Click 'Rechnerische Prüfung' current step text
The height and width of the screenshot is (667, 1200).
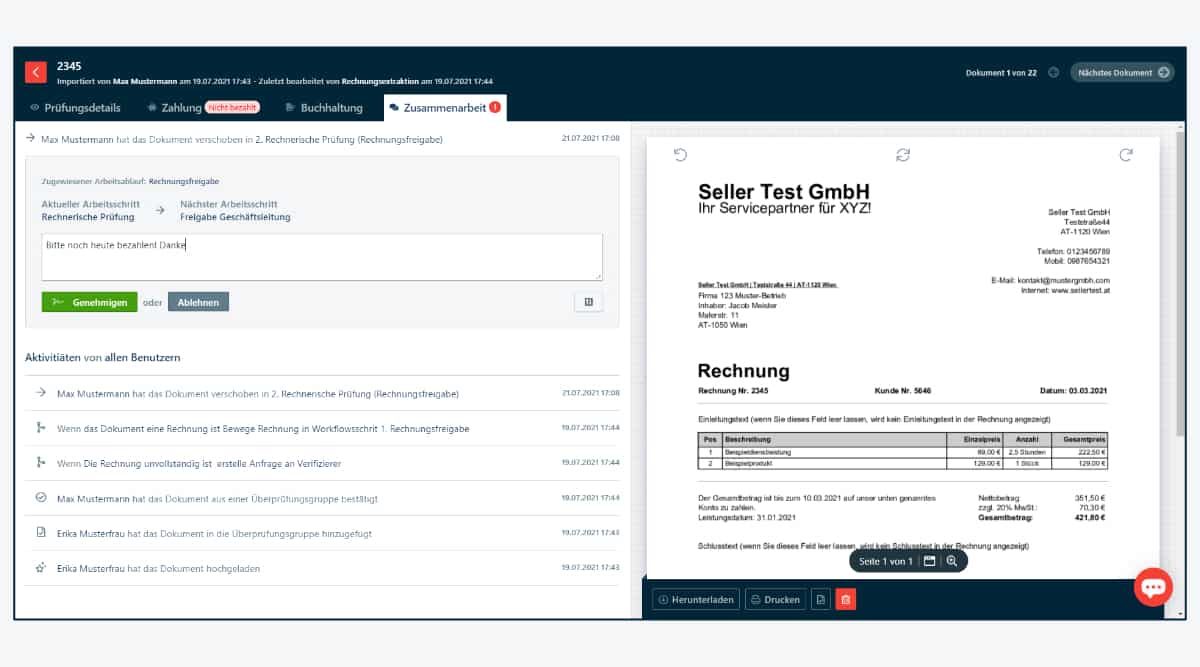[x=88, y=217]
